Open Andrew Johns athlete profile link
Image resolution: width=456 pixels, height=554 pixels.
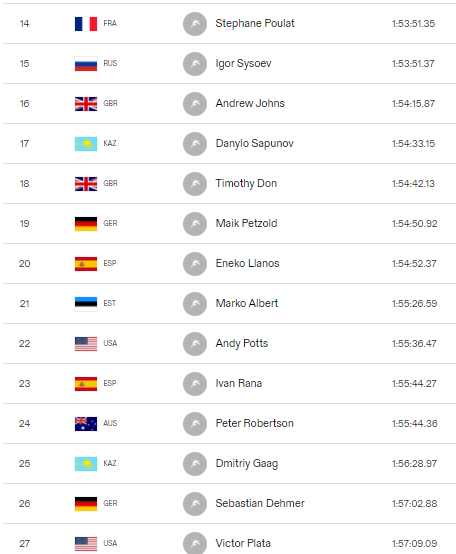pyautogui.click(x=250, y=103)
